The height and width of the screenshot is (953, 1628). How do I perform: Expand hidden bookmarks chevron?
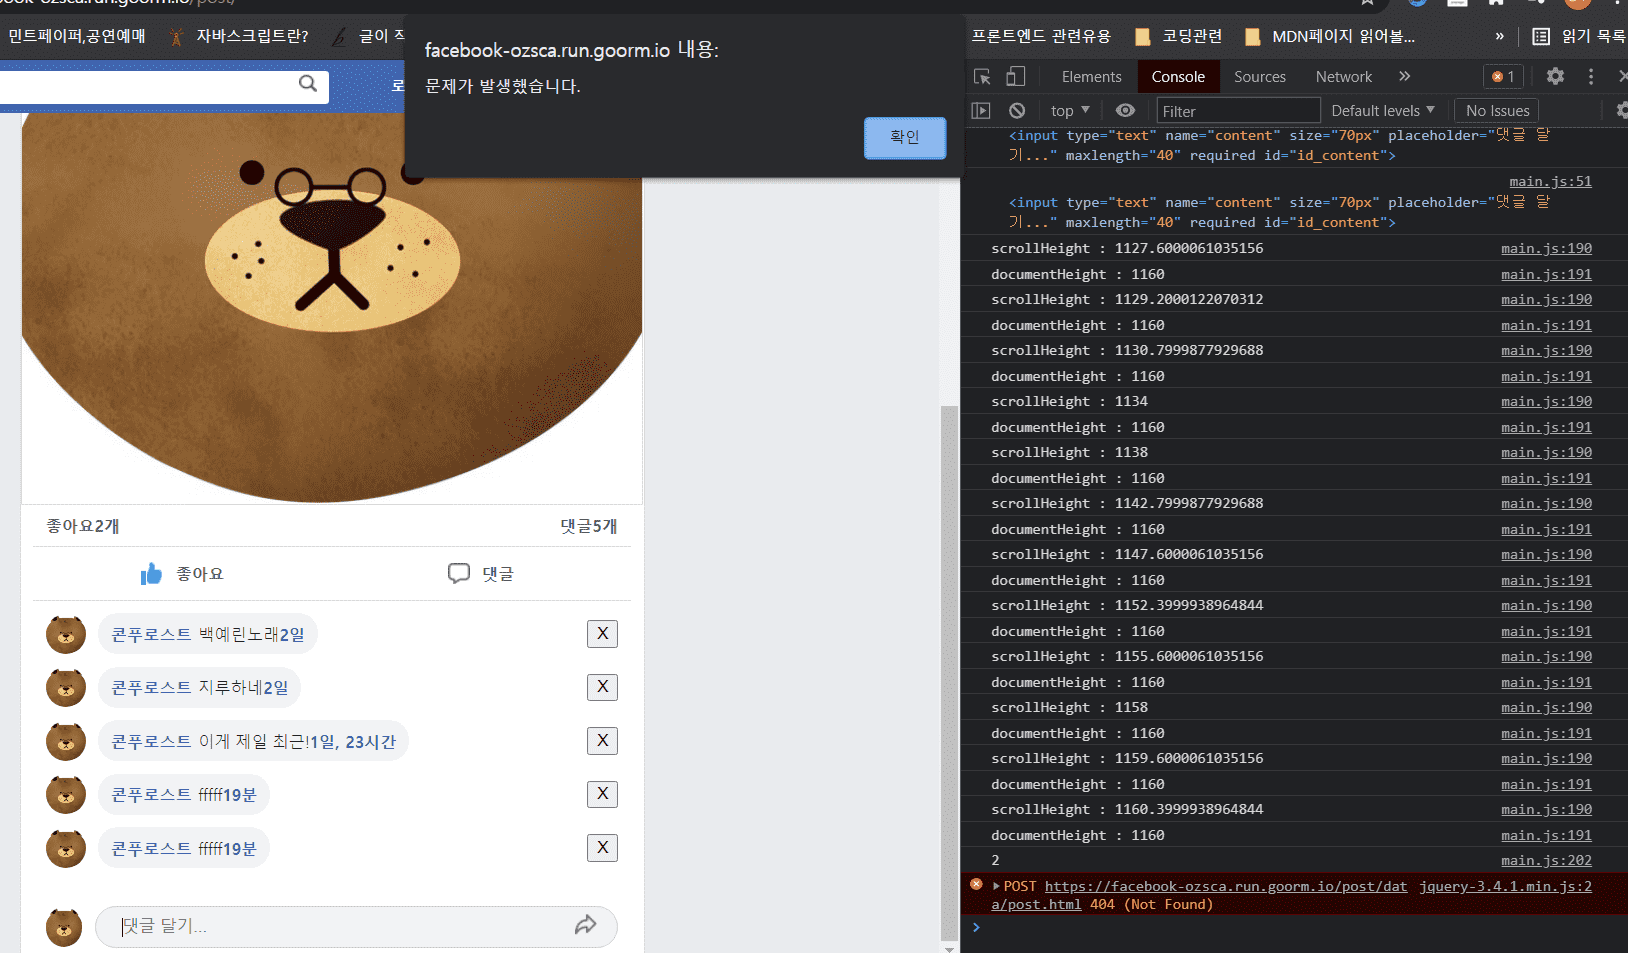click(1499, 37)
